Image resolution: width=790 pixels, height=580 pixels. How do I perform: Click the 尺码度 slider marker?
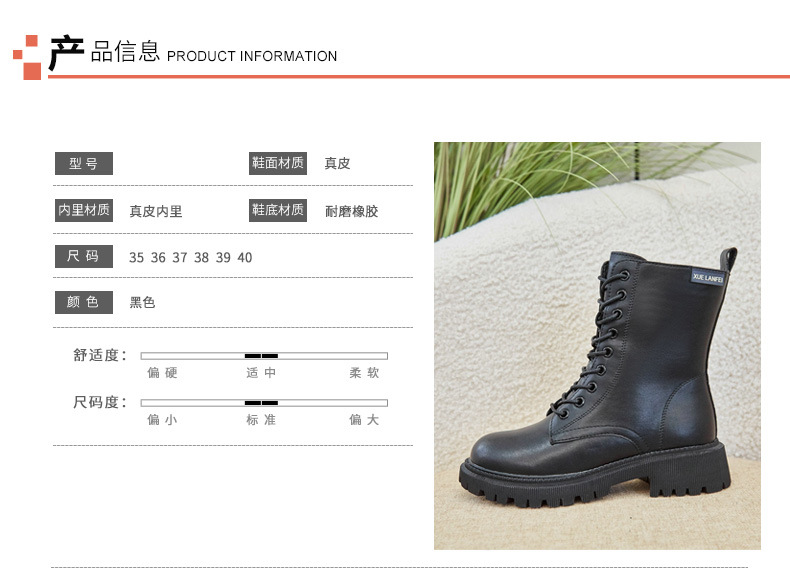[x=261, y=403]
